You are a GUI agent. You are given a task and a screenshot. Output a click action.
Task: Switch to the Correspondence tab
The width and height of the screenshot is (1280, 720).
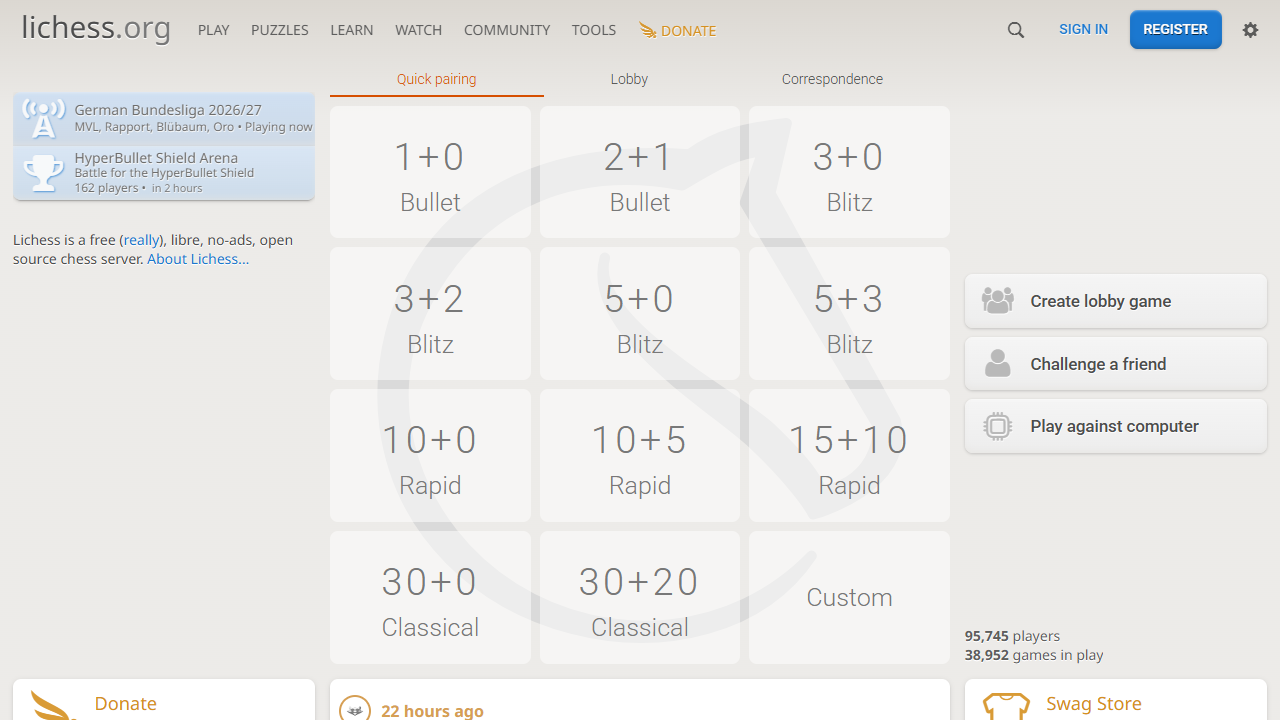coord(832,79)
